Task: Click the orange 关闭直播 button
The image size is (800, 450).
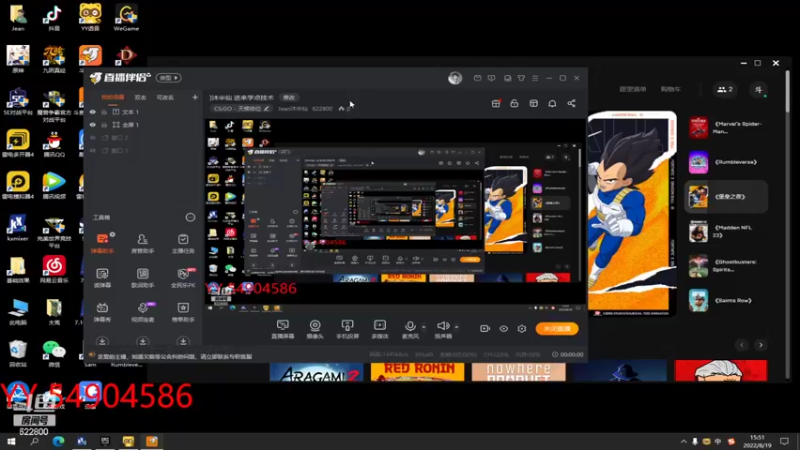Action: coord(557,329)
